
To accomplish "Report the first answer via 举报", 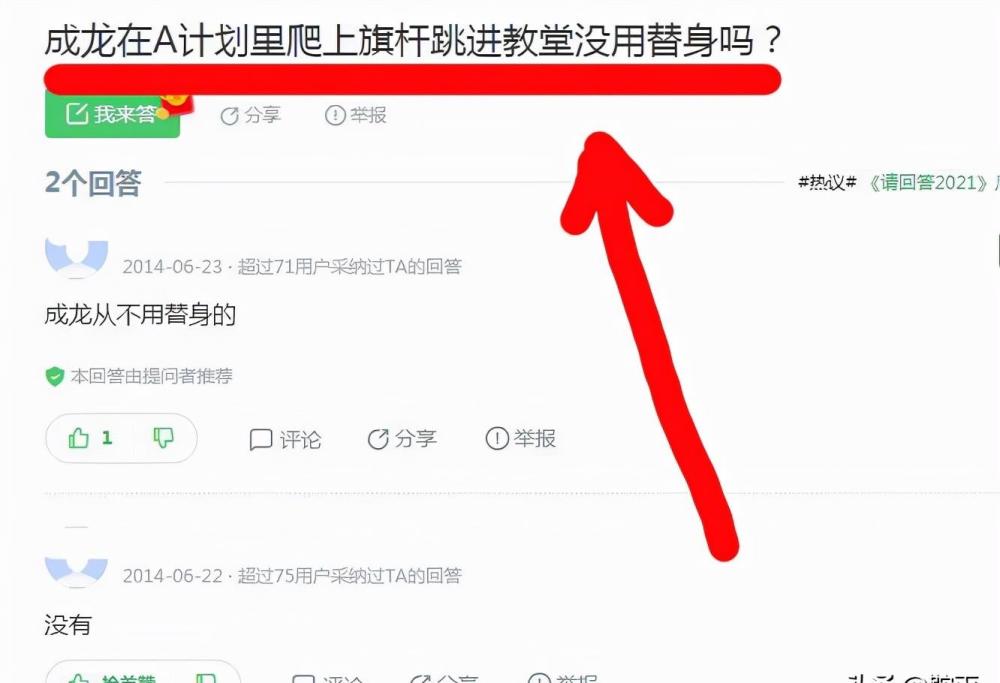I will [x=520, y=438].
